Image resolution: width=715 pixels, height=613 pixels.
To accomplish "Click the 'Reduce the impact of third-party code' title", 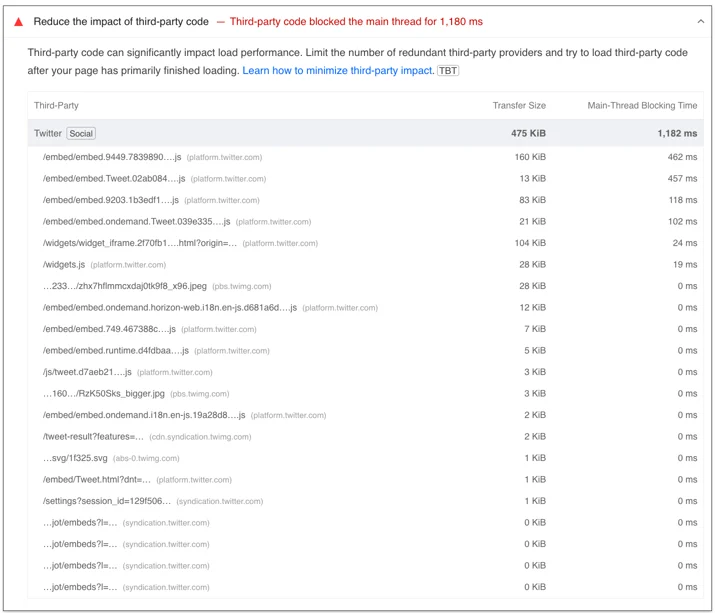I will 121,21.
